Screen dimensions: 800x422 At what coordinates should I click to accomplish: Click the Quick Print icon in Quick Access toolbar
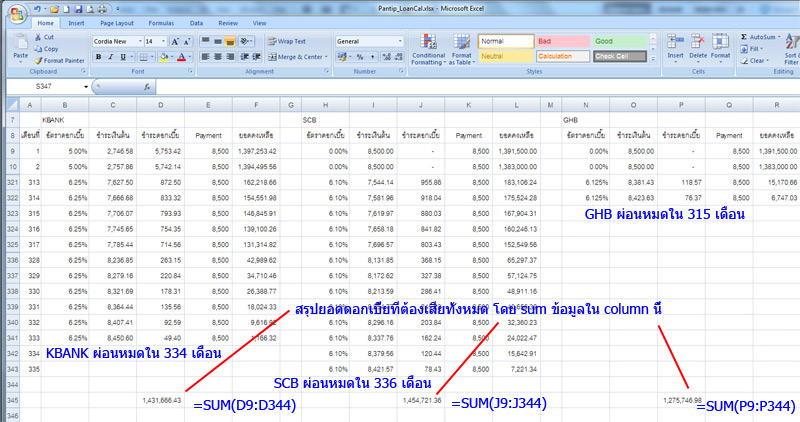click(102, 9)
